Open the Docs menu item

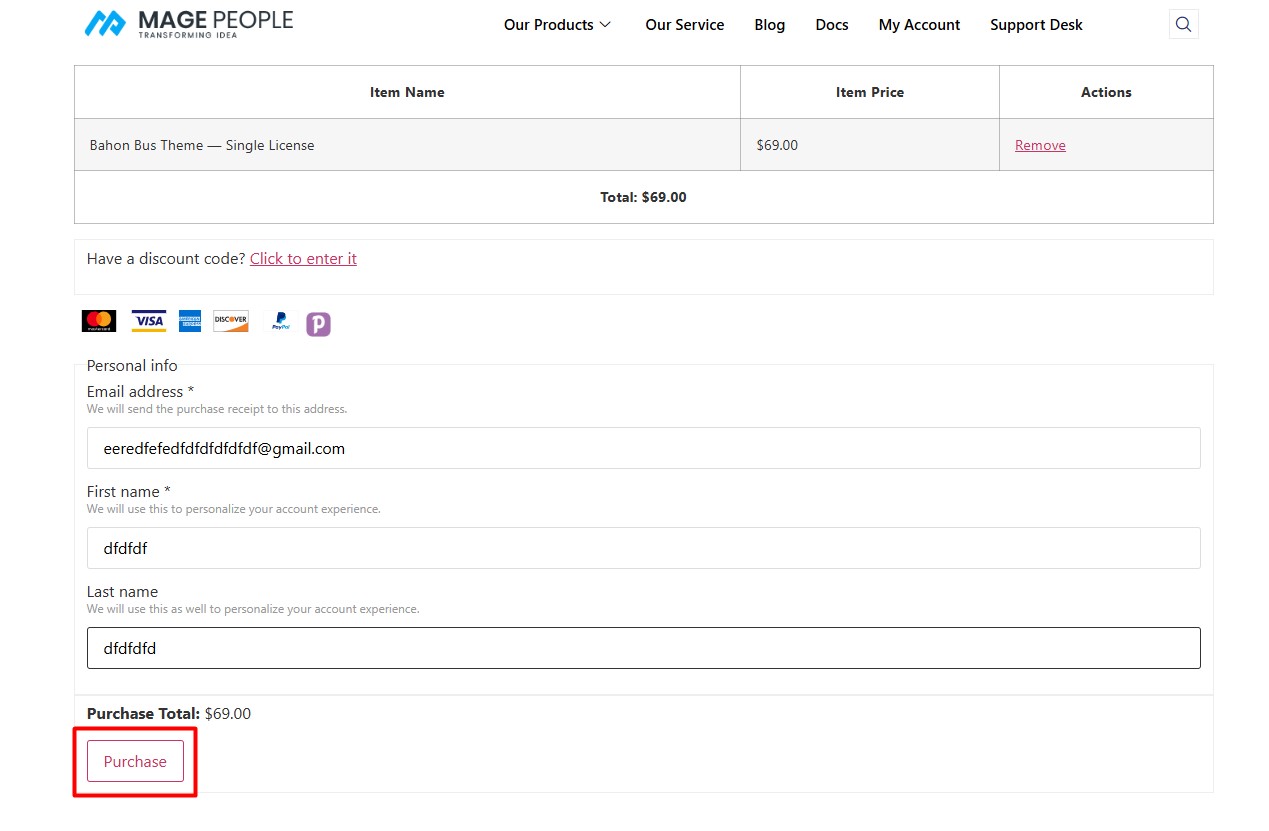tap(832, 25)
